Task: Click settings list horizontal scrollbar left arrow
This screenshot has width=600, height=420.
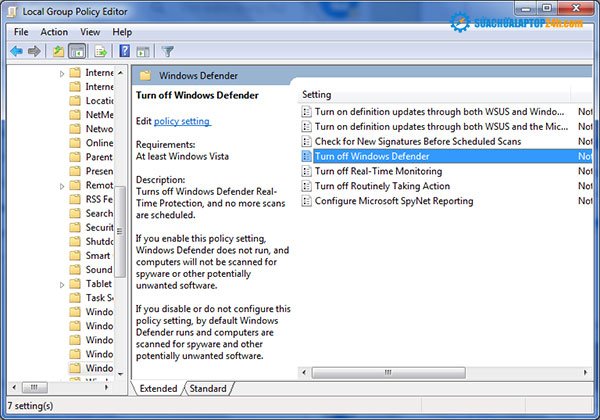Action: click(304, 373)
